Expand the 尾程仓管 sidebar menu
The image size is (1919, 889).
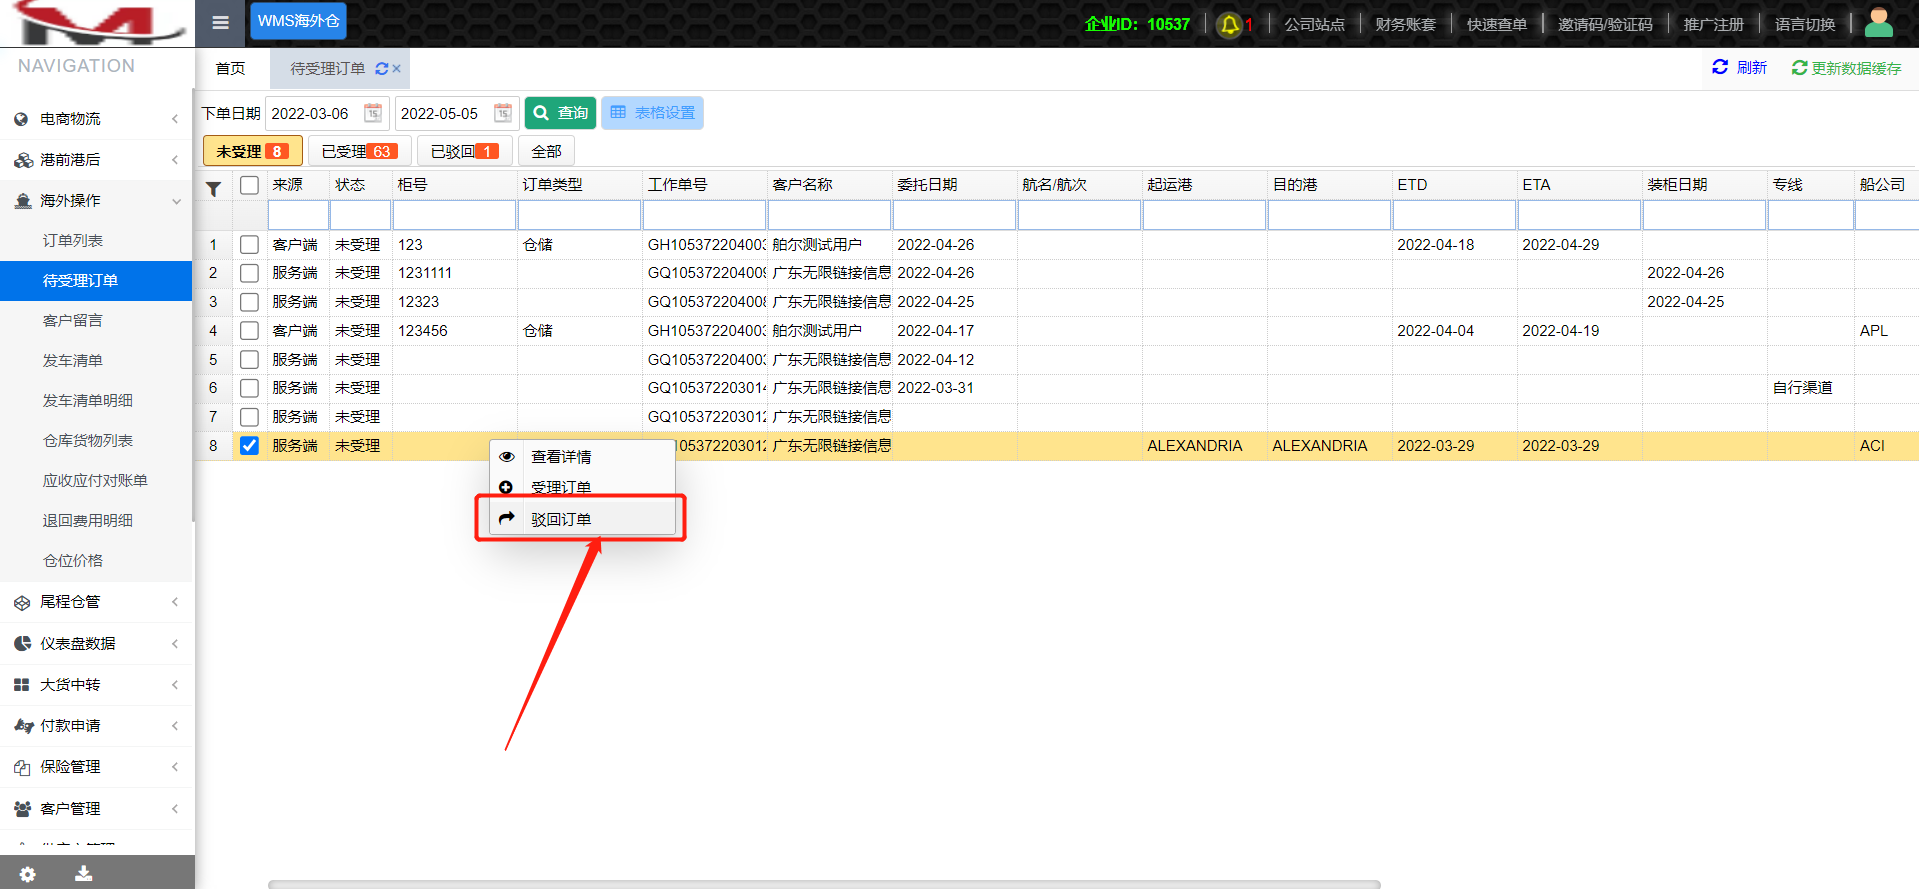96,602
